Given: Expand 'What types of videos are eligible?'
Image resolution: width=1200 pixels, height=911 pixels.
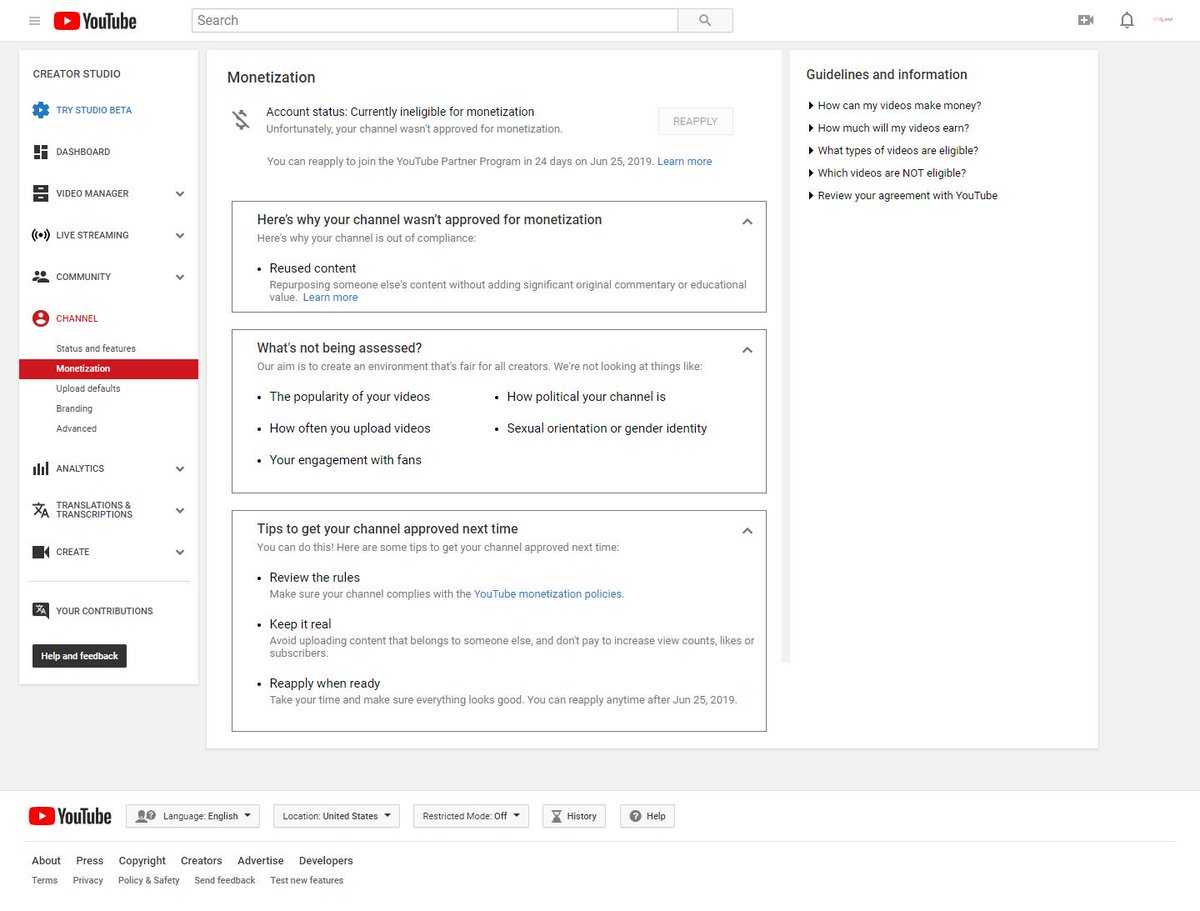Looking at the screenshot, I should pyautogui.click(x=892, y=151).
